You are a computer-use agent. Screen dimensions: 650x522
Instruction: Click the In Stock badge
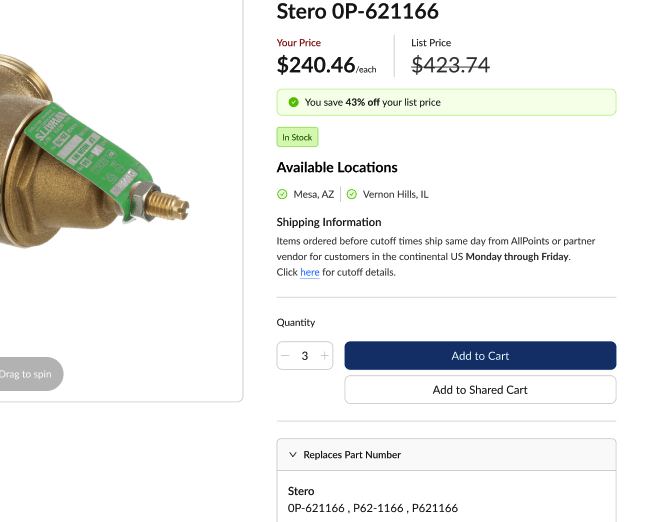click(x=297, y=137)
